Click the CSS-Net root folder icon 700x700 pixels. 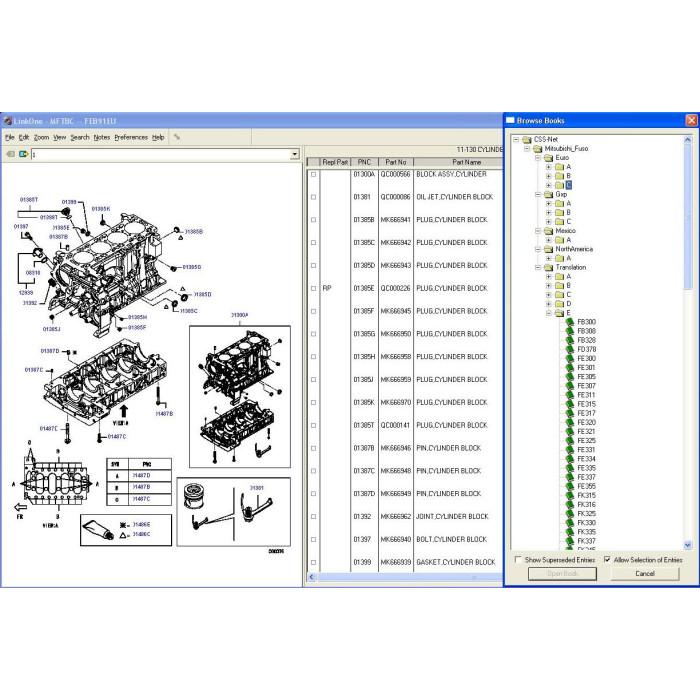pyautogui.click(x=527, y=139)
